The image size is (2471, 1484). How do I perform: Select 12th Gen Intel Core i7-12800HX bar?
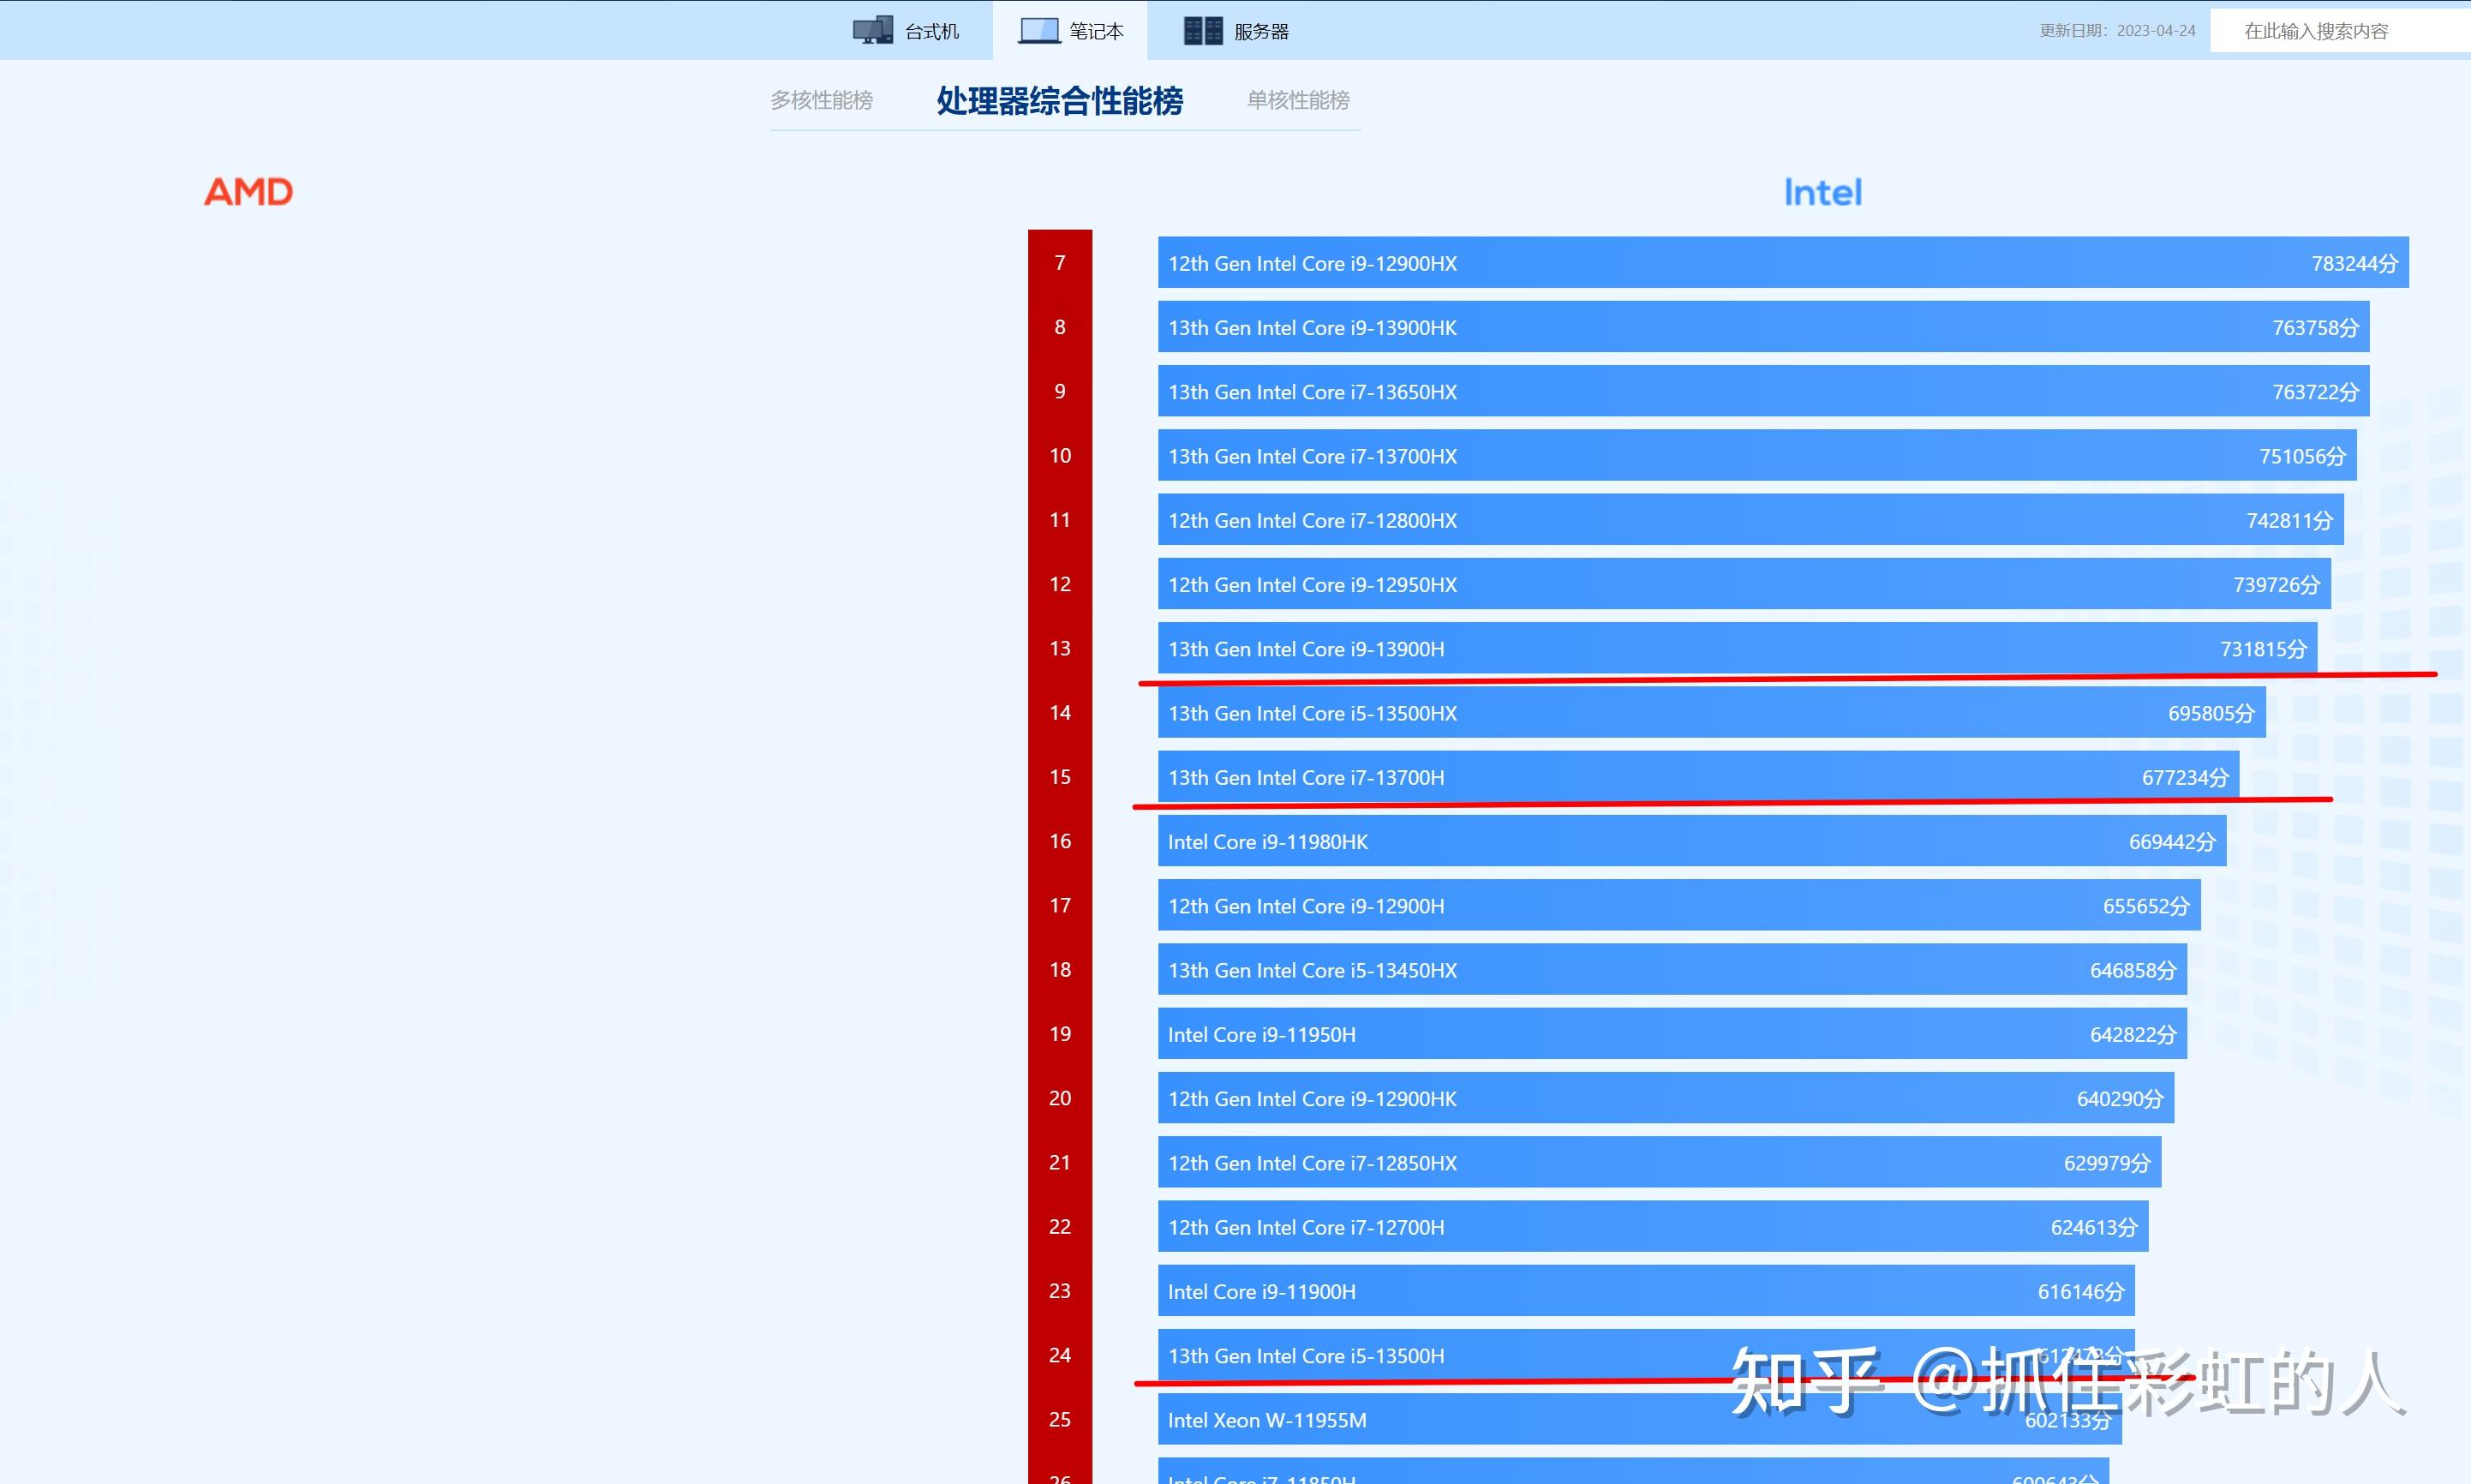click(1750, 520)
